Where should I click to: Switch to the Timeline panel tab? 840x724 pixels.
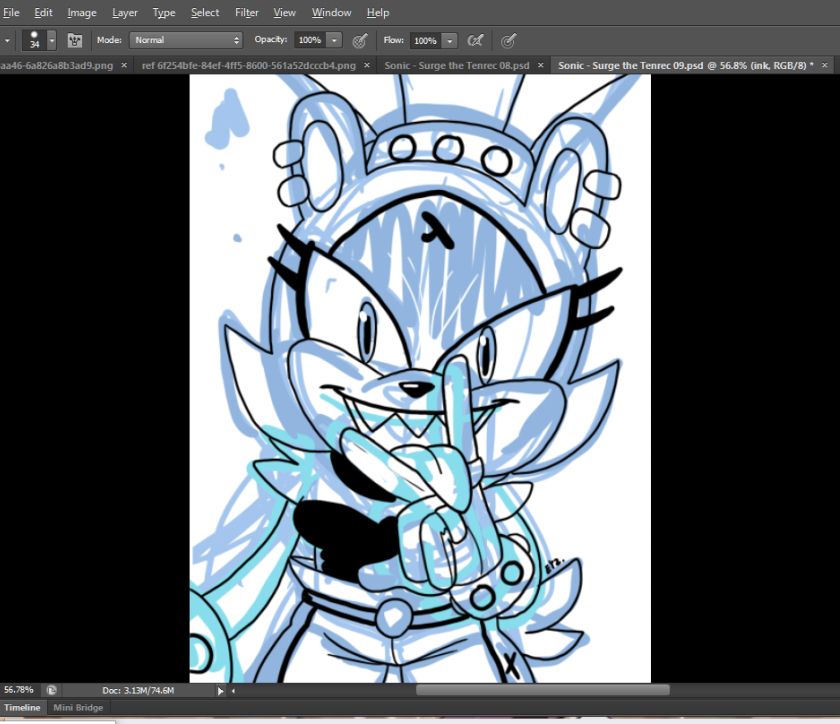(22, 707)
